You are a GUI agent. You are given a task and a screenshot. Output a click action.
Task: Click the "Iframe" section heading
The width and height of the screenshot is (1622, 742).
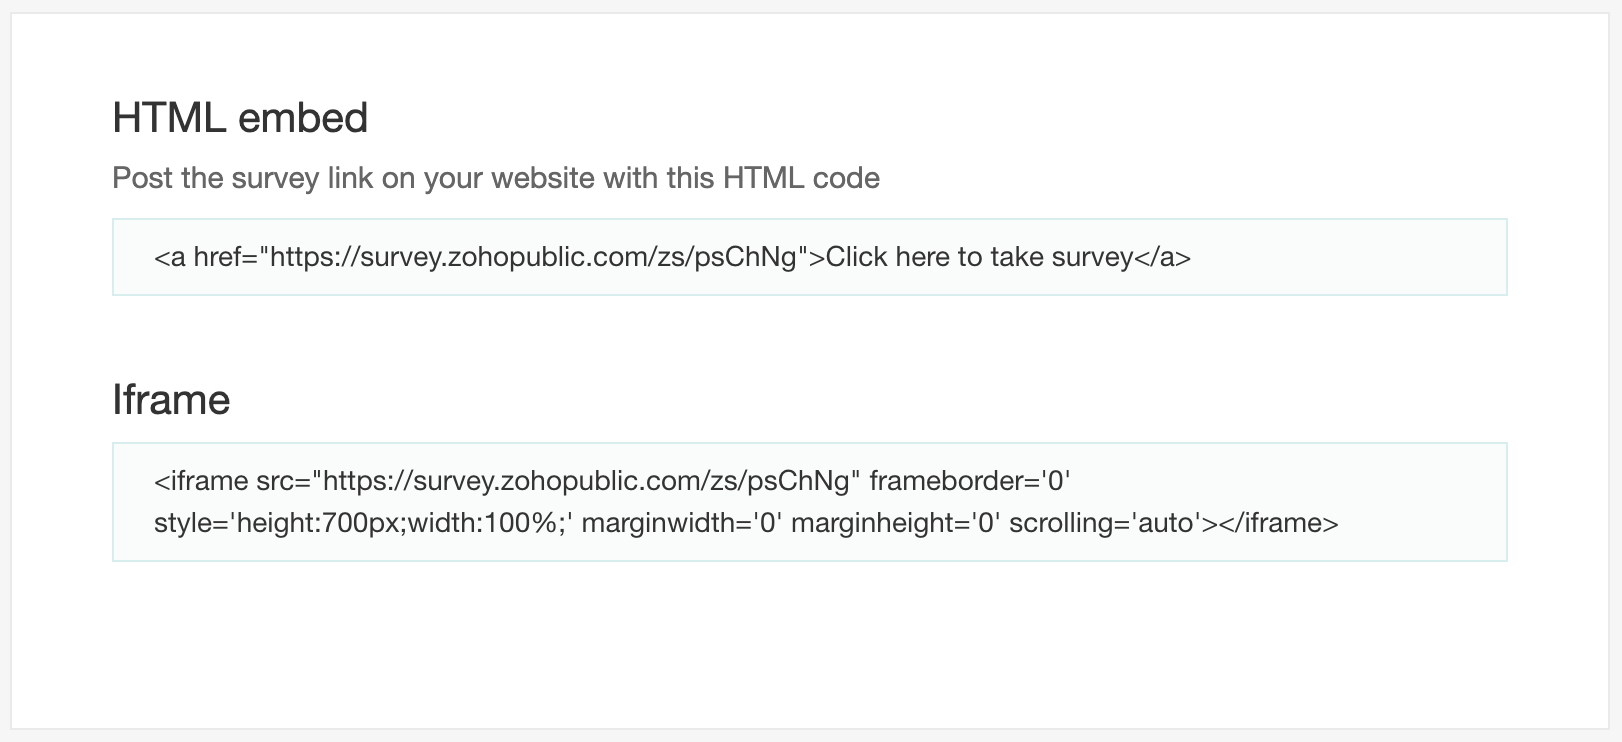(x=171, y=400)
